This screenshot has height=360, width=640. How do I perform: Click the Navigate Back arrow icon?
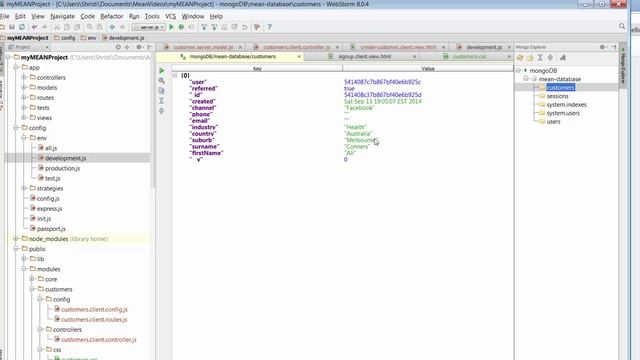click(x=112, y=27)
